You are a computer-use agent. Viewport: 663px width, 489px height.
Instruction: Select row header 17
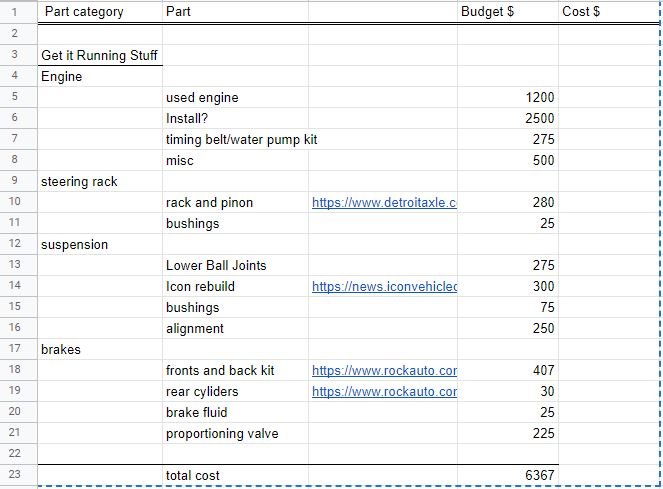[19, 349]
